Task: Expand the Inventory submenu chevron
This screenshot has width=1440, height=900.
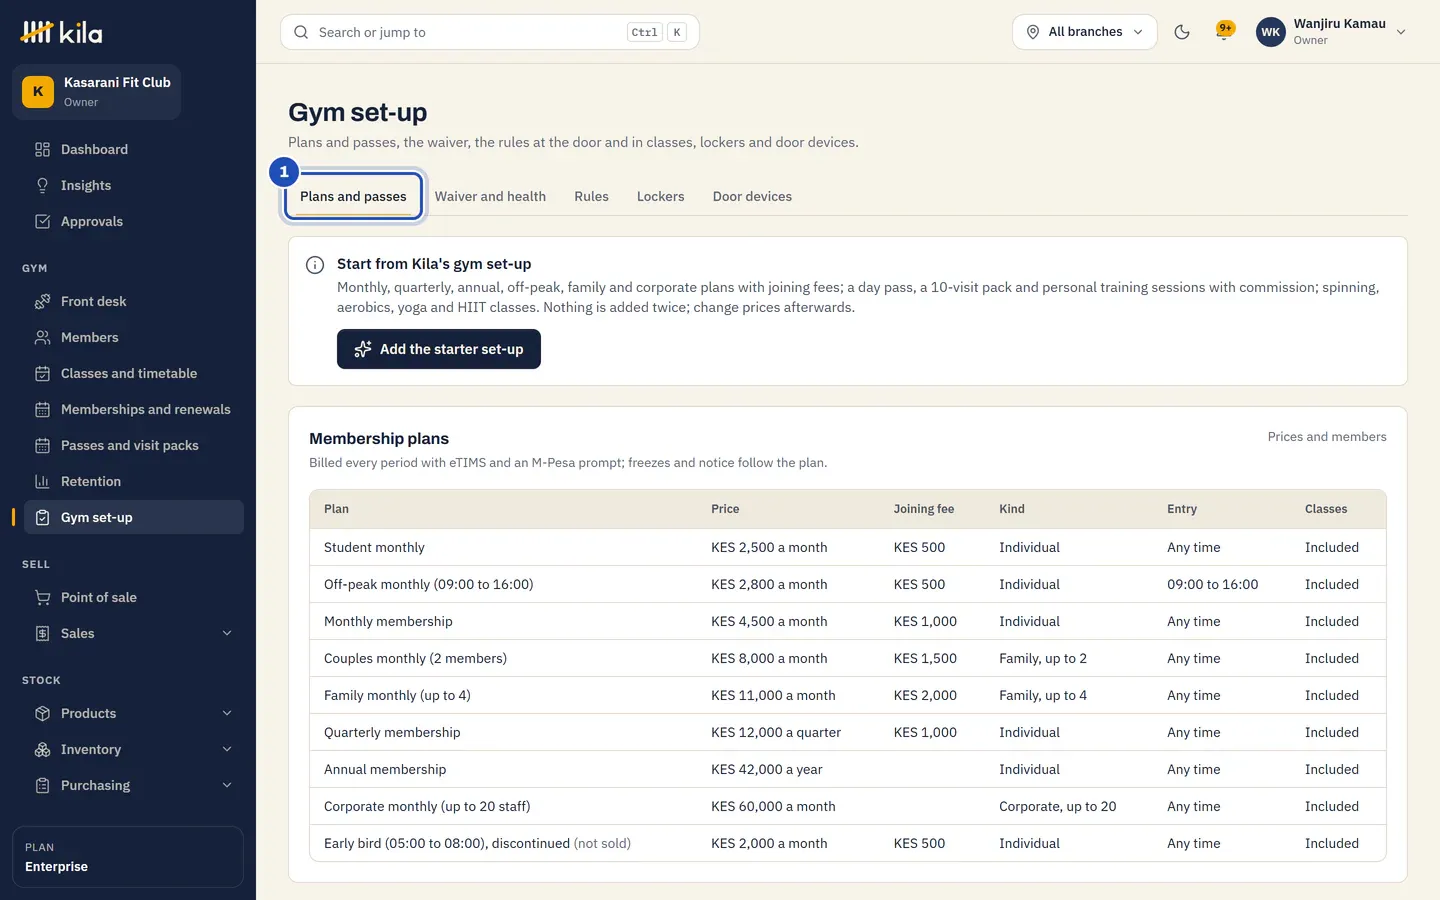Action: click(x=227, y=749)
